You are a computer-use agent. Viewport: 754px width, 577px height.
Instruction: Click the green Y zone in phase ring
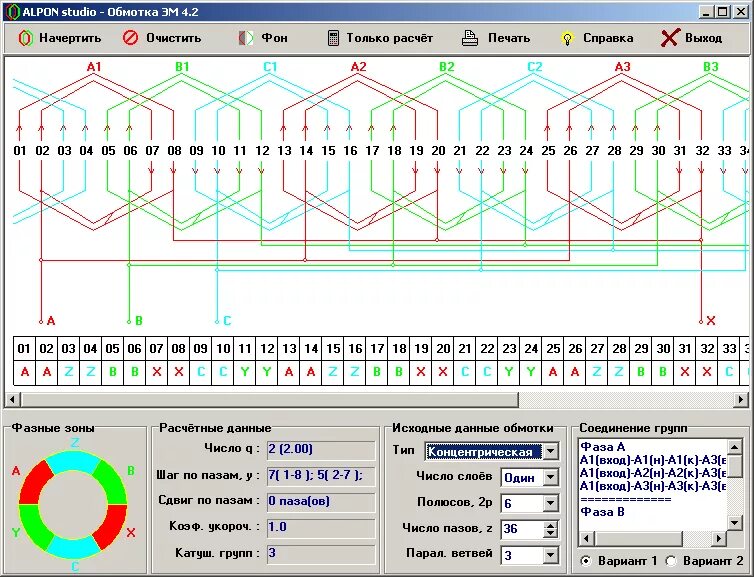tap(34, 527)
